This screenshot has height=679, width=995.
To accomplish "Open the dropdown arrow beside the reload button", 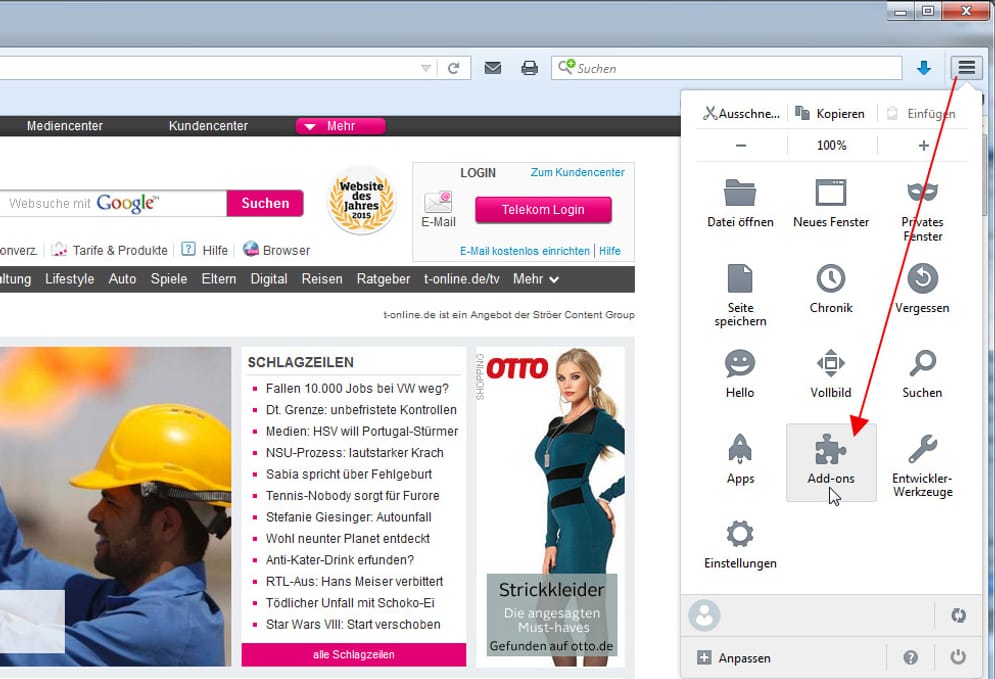I will pyautogui.click(x=425, y=68).
